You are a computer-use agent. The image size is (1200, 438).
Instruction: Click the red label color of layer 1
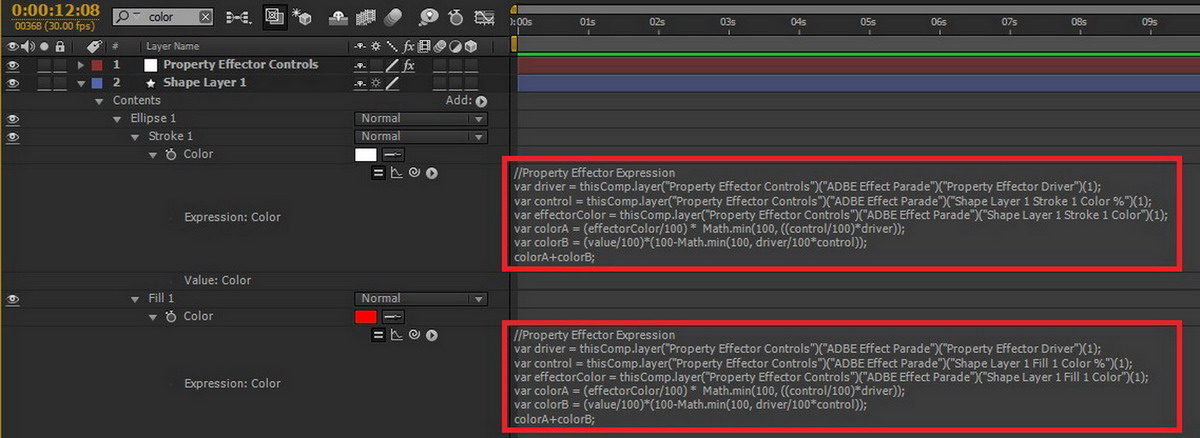click(x=96, y=65)
